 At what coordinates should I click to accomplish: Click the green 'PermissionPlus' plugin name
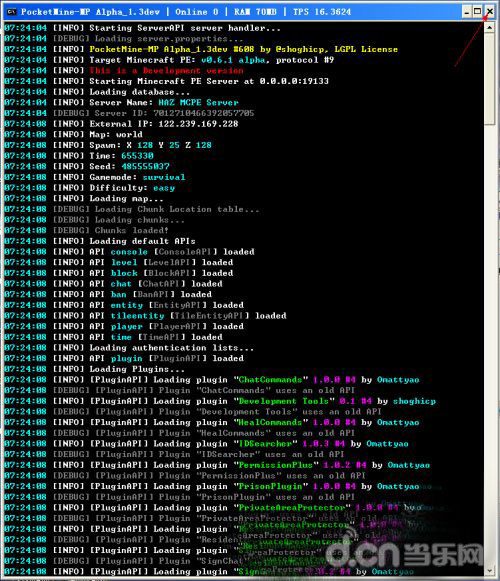point(276,465)
